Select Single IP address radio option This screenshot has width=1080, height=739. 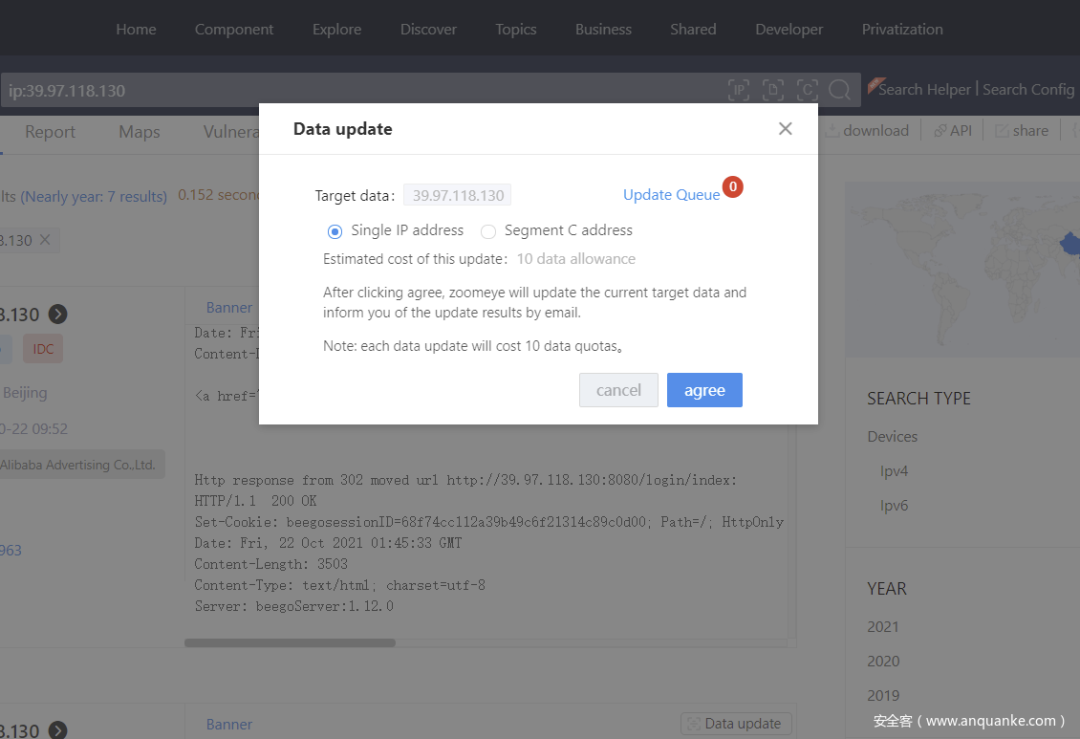pyautogui.click(x=335, y=231)
